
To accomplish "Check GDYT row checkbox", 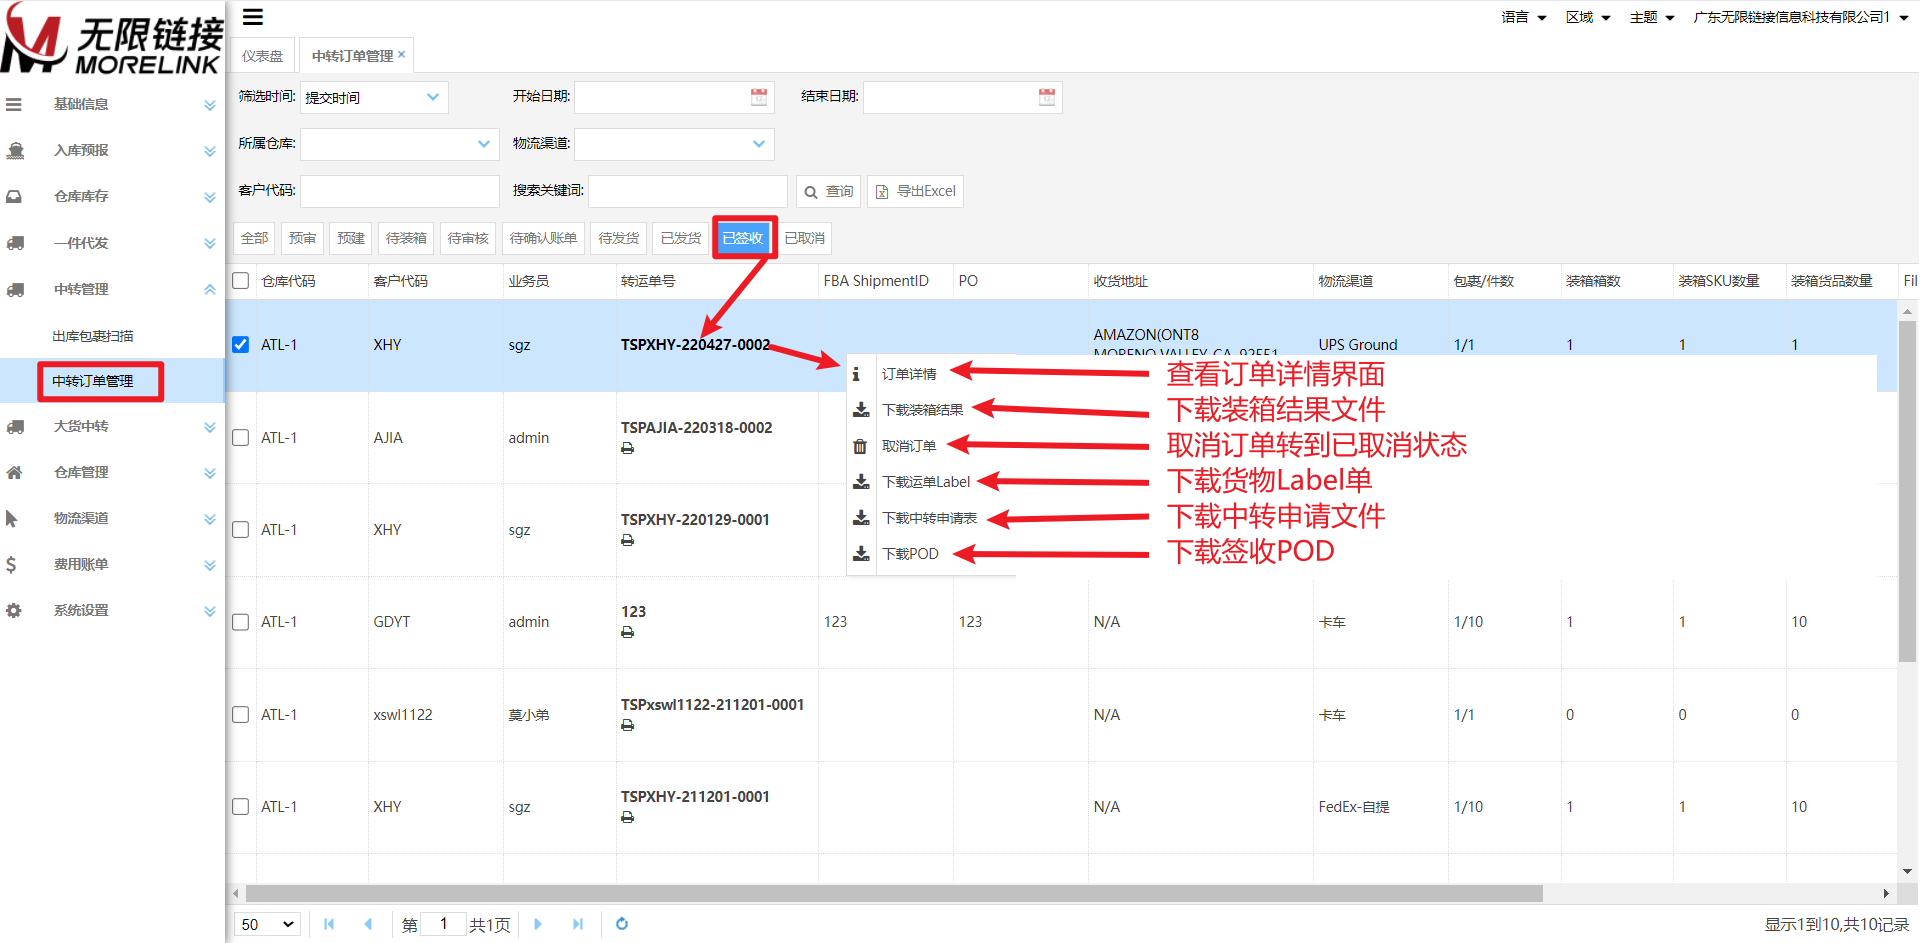I will tap(241, 622).
